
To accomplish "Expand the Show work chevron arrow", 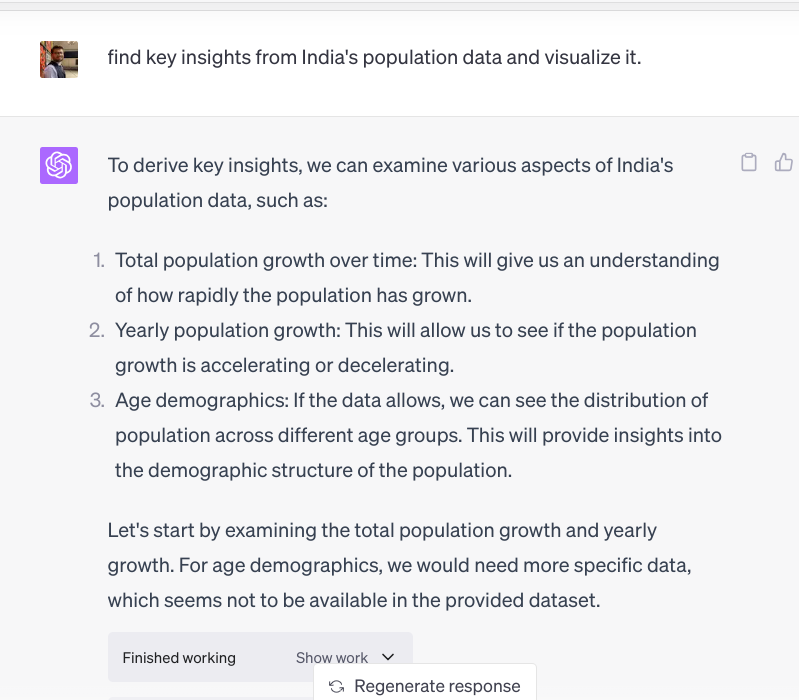I will coord(389,657).
